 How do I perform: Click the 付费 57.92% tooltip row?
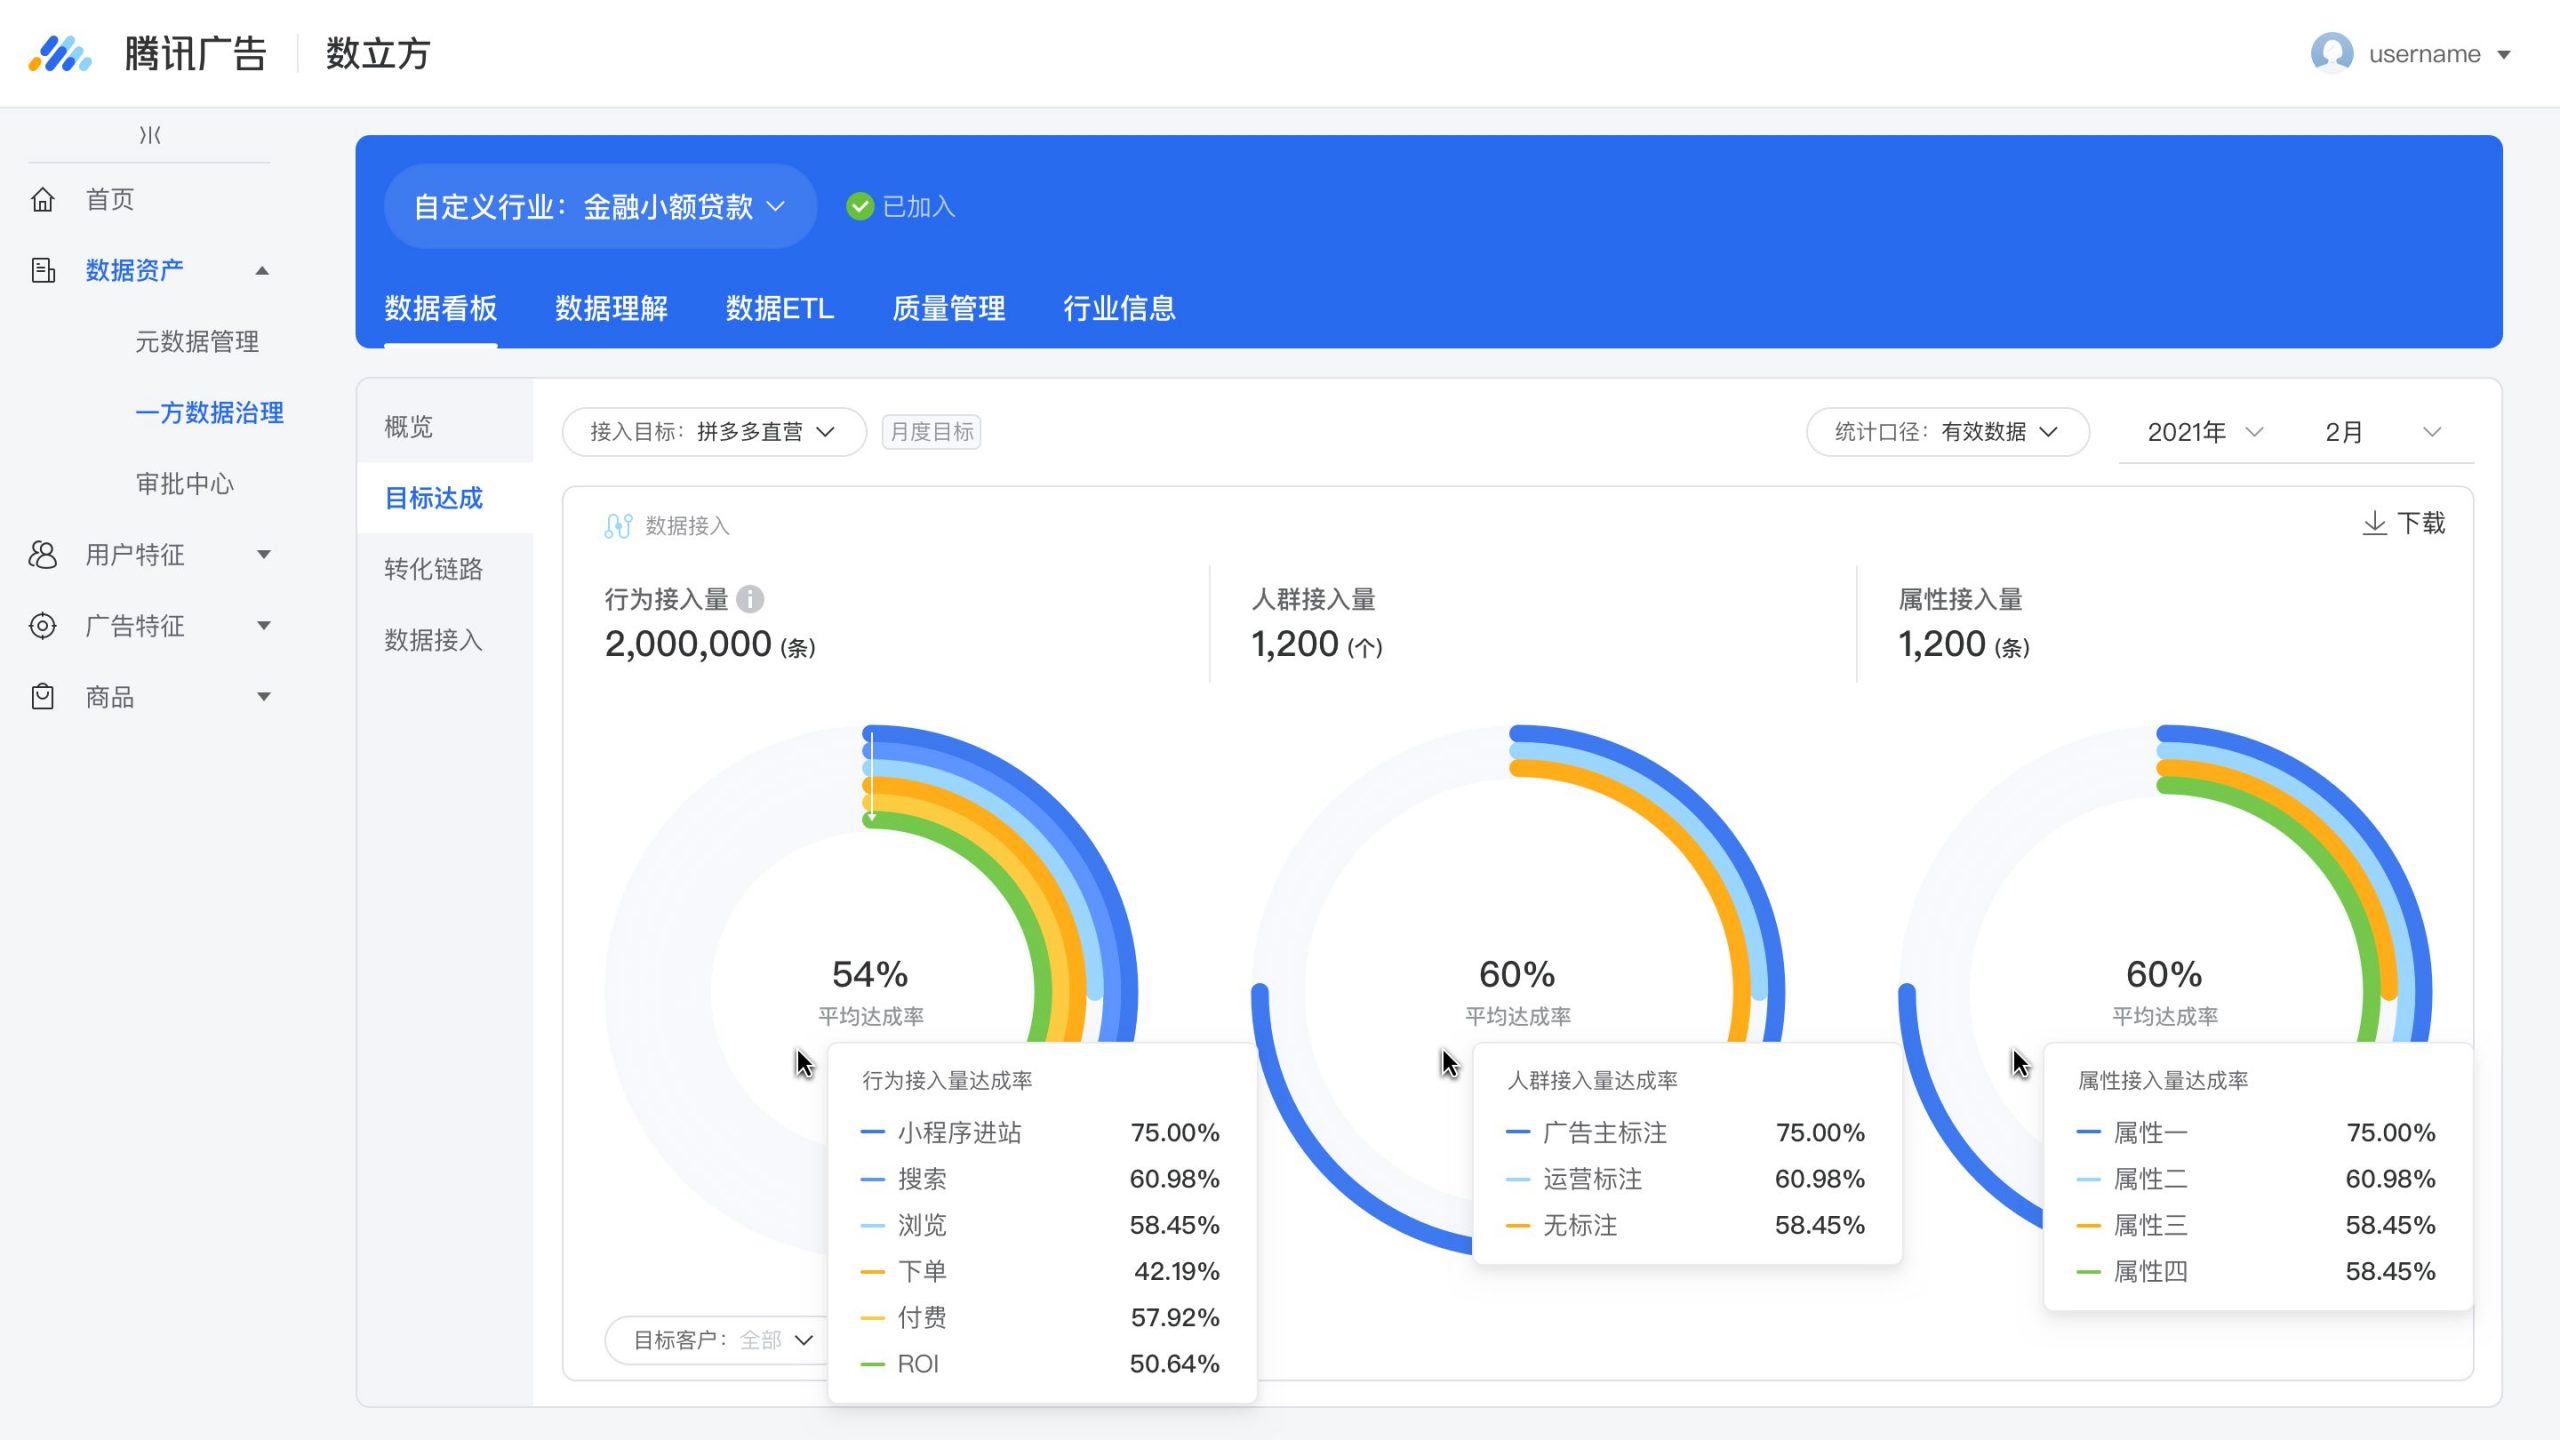coord(1040,1317)
